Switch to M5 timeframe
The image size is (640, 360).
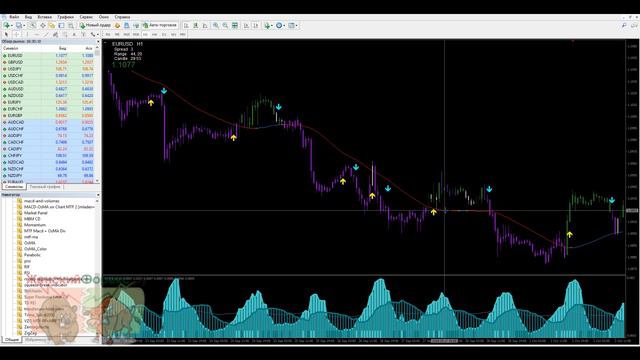coord(117,34)
